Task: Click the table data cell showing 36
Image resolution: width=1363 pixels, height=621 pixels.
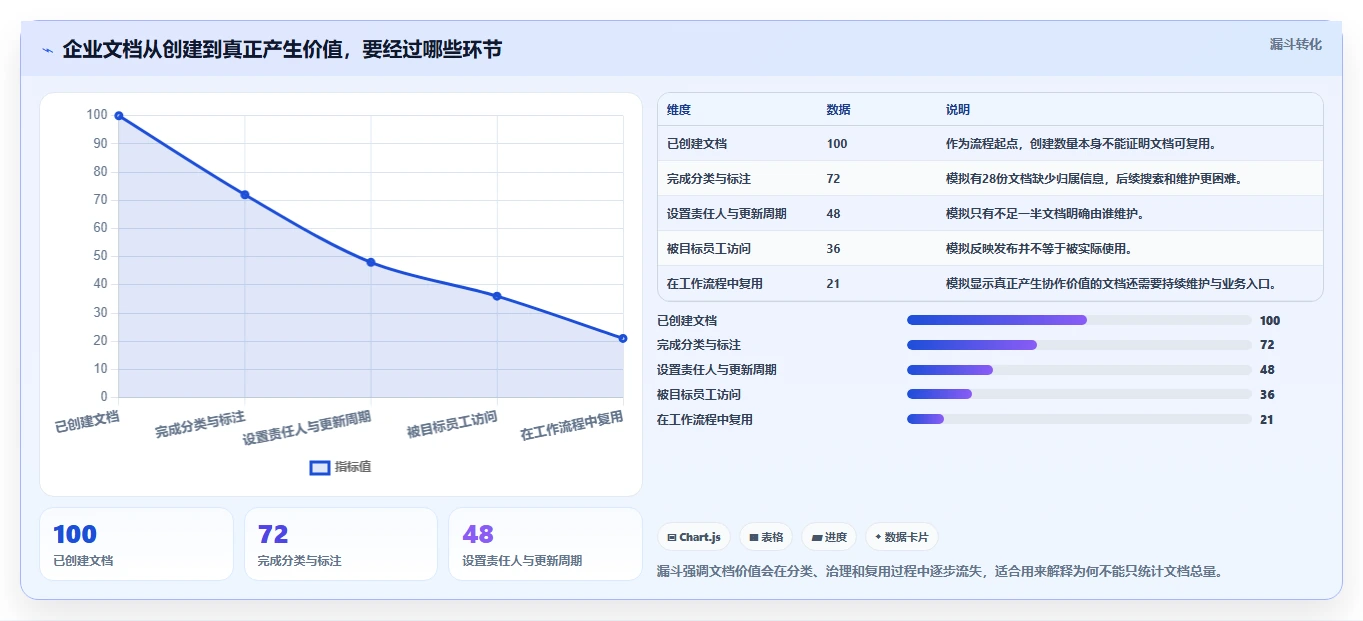Action: tap(834, 249)
